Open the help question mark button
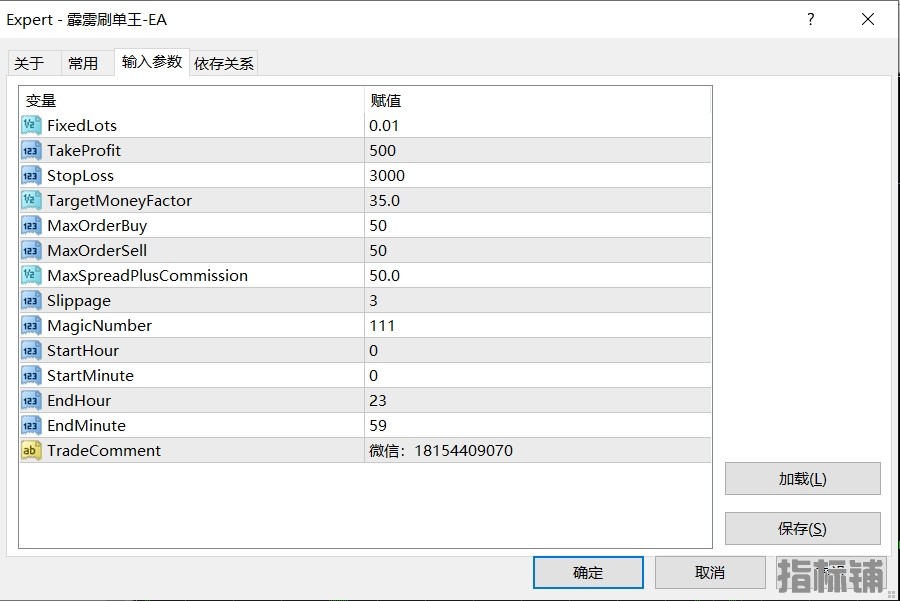 coord(810,20)
